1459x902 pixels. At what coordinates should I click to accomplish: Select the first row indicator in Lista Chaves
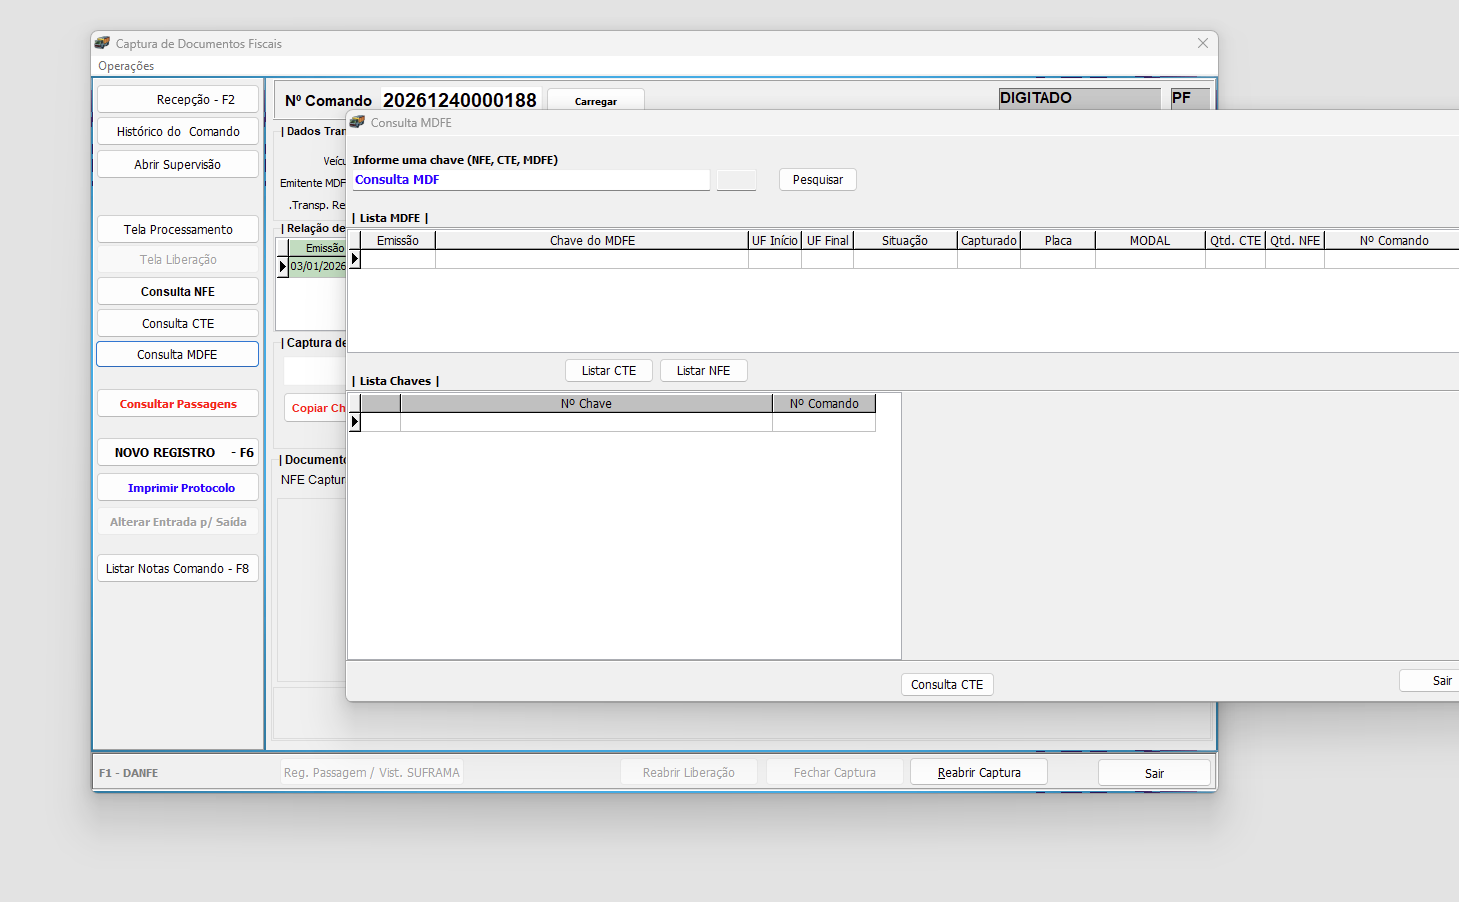point(354,422)
